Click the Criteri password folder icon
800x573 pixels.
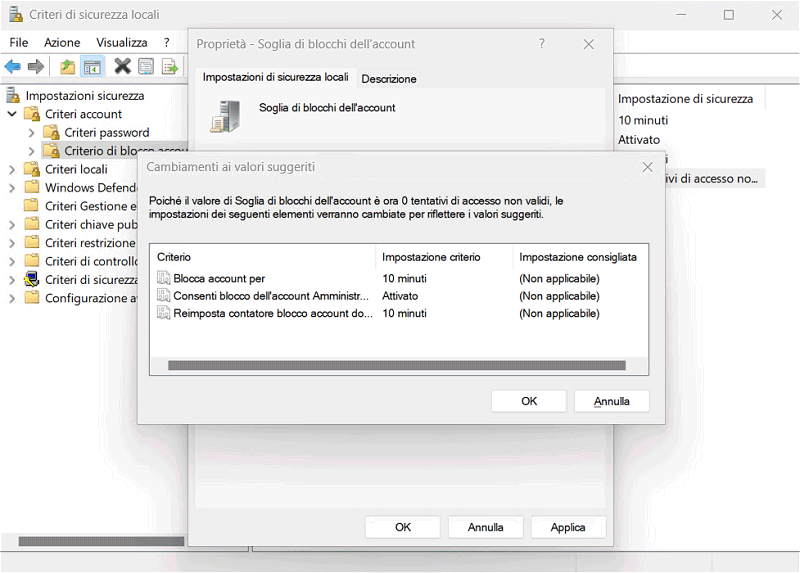(x=52, y=132)
